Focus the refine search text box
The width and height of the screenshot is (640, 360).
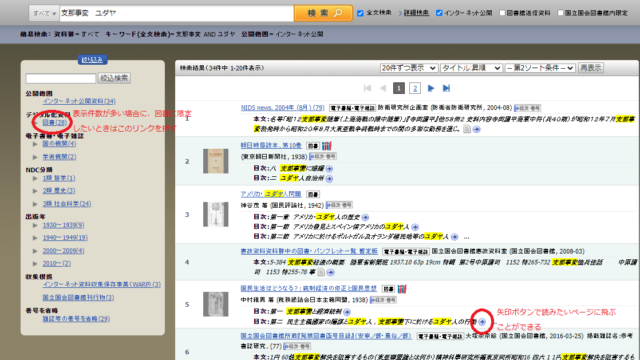tap(61, 78)
